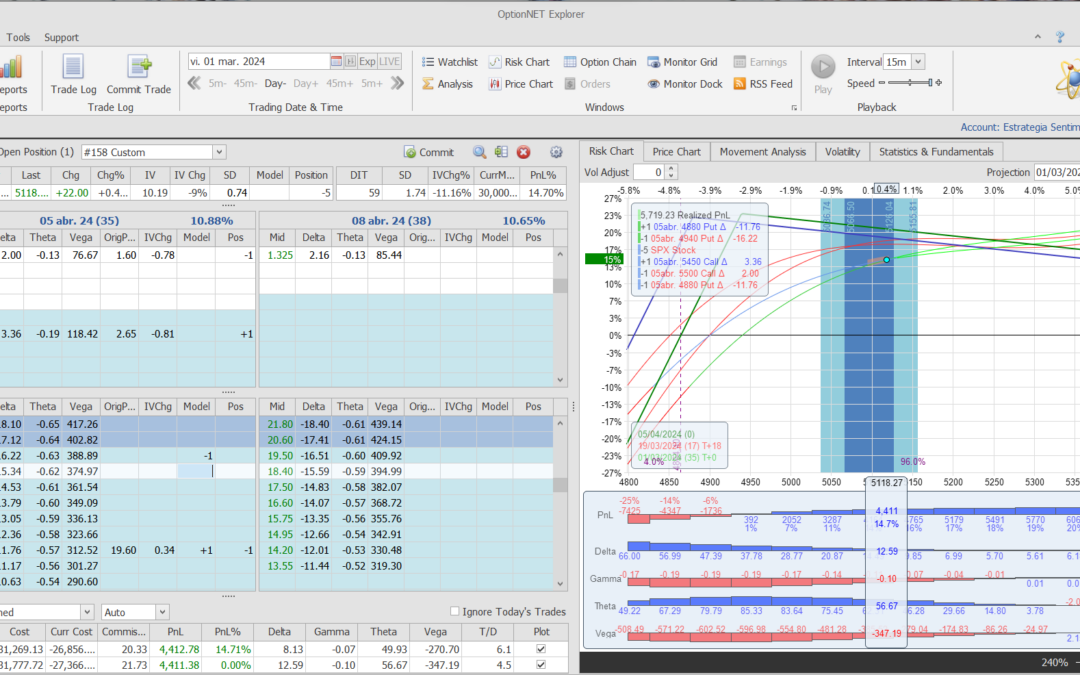Click the Commit Trade icon
1080x675 pixels.
pos(139,68)
